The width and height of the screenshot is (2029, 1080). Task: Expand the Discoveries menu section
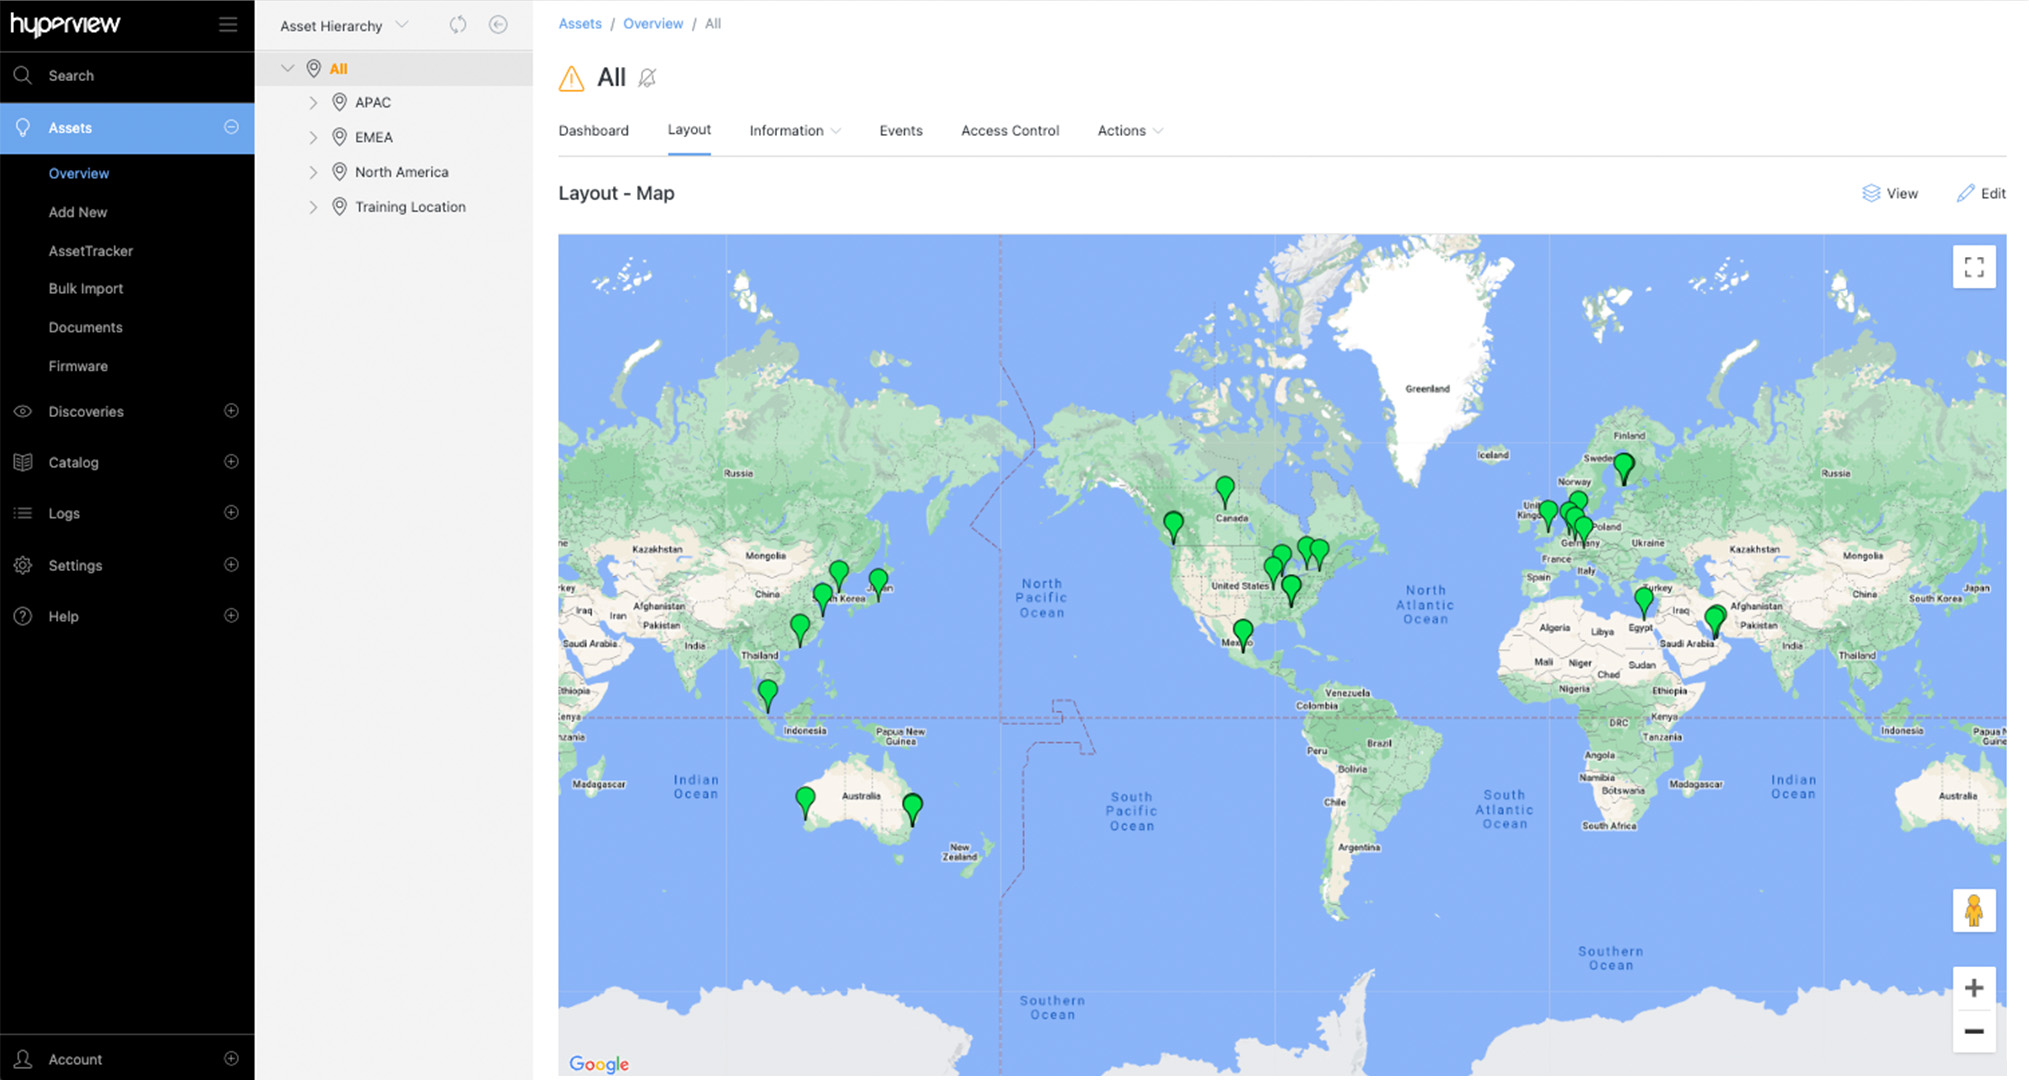pyautogui.click(x=231, y=411)
